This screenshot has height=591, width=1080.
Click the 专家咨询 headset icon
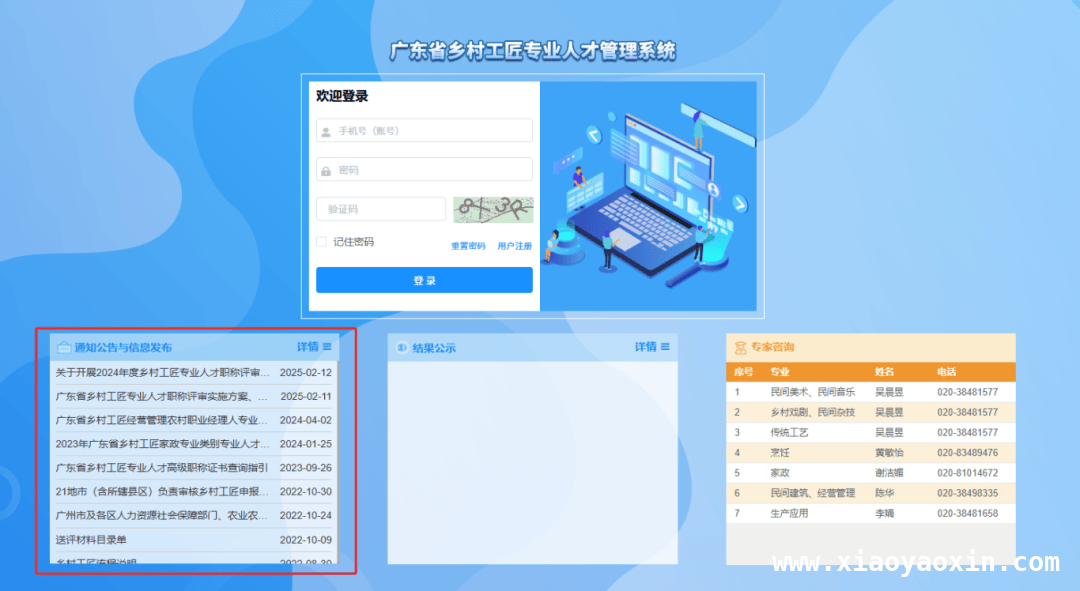click(740, 347)
